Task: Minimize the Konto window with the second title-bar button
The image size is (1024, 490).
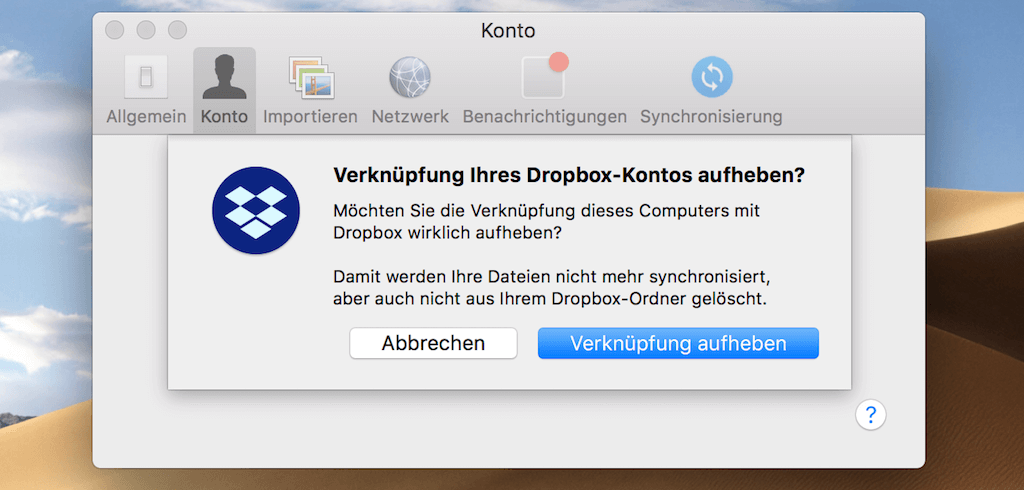Action: tap(146, 30)
